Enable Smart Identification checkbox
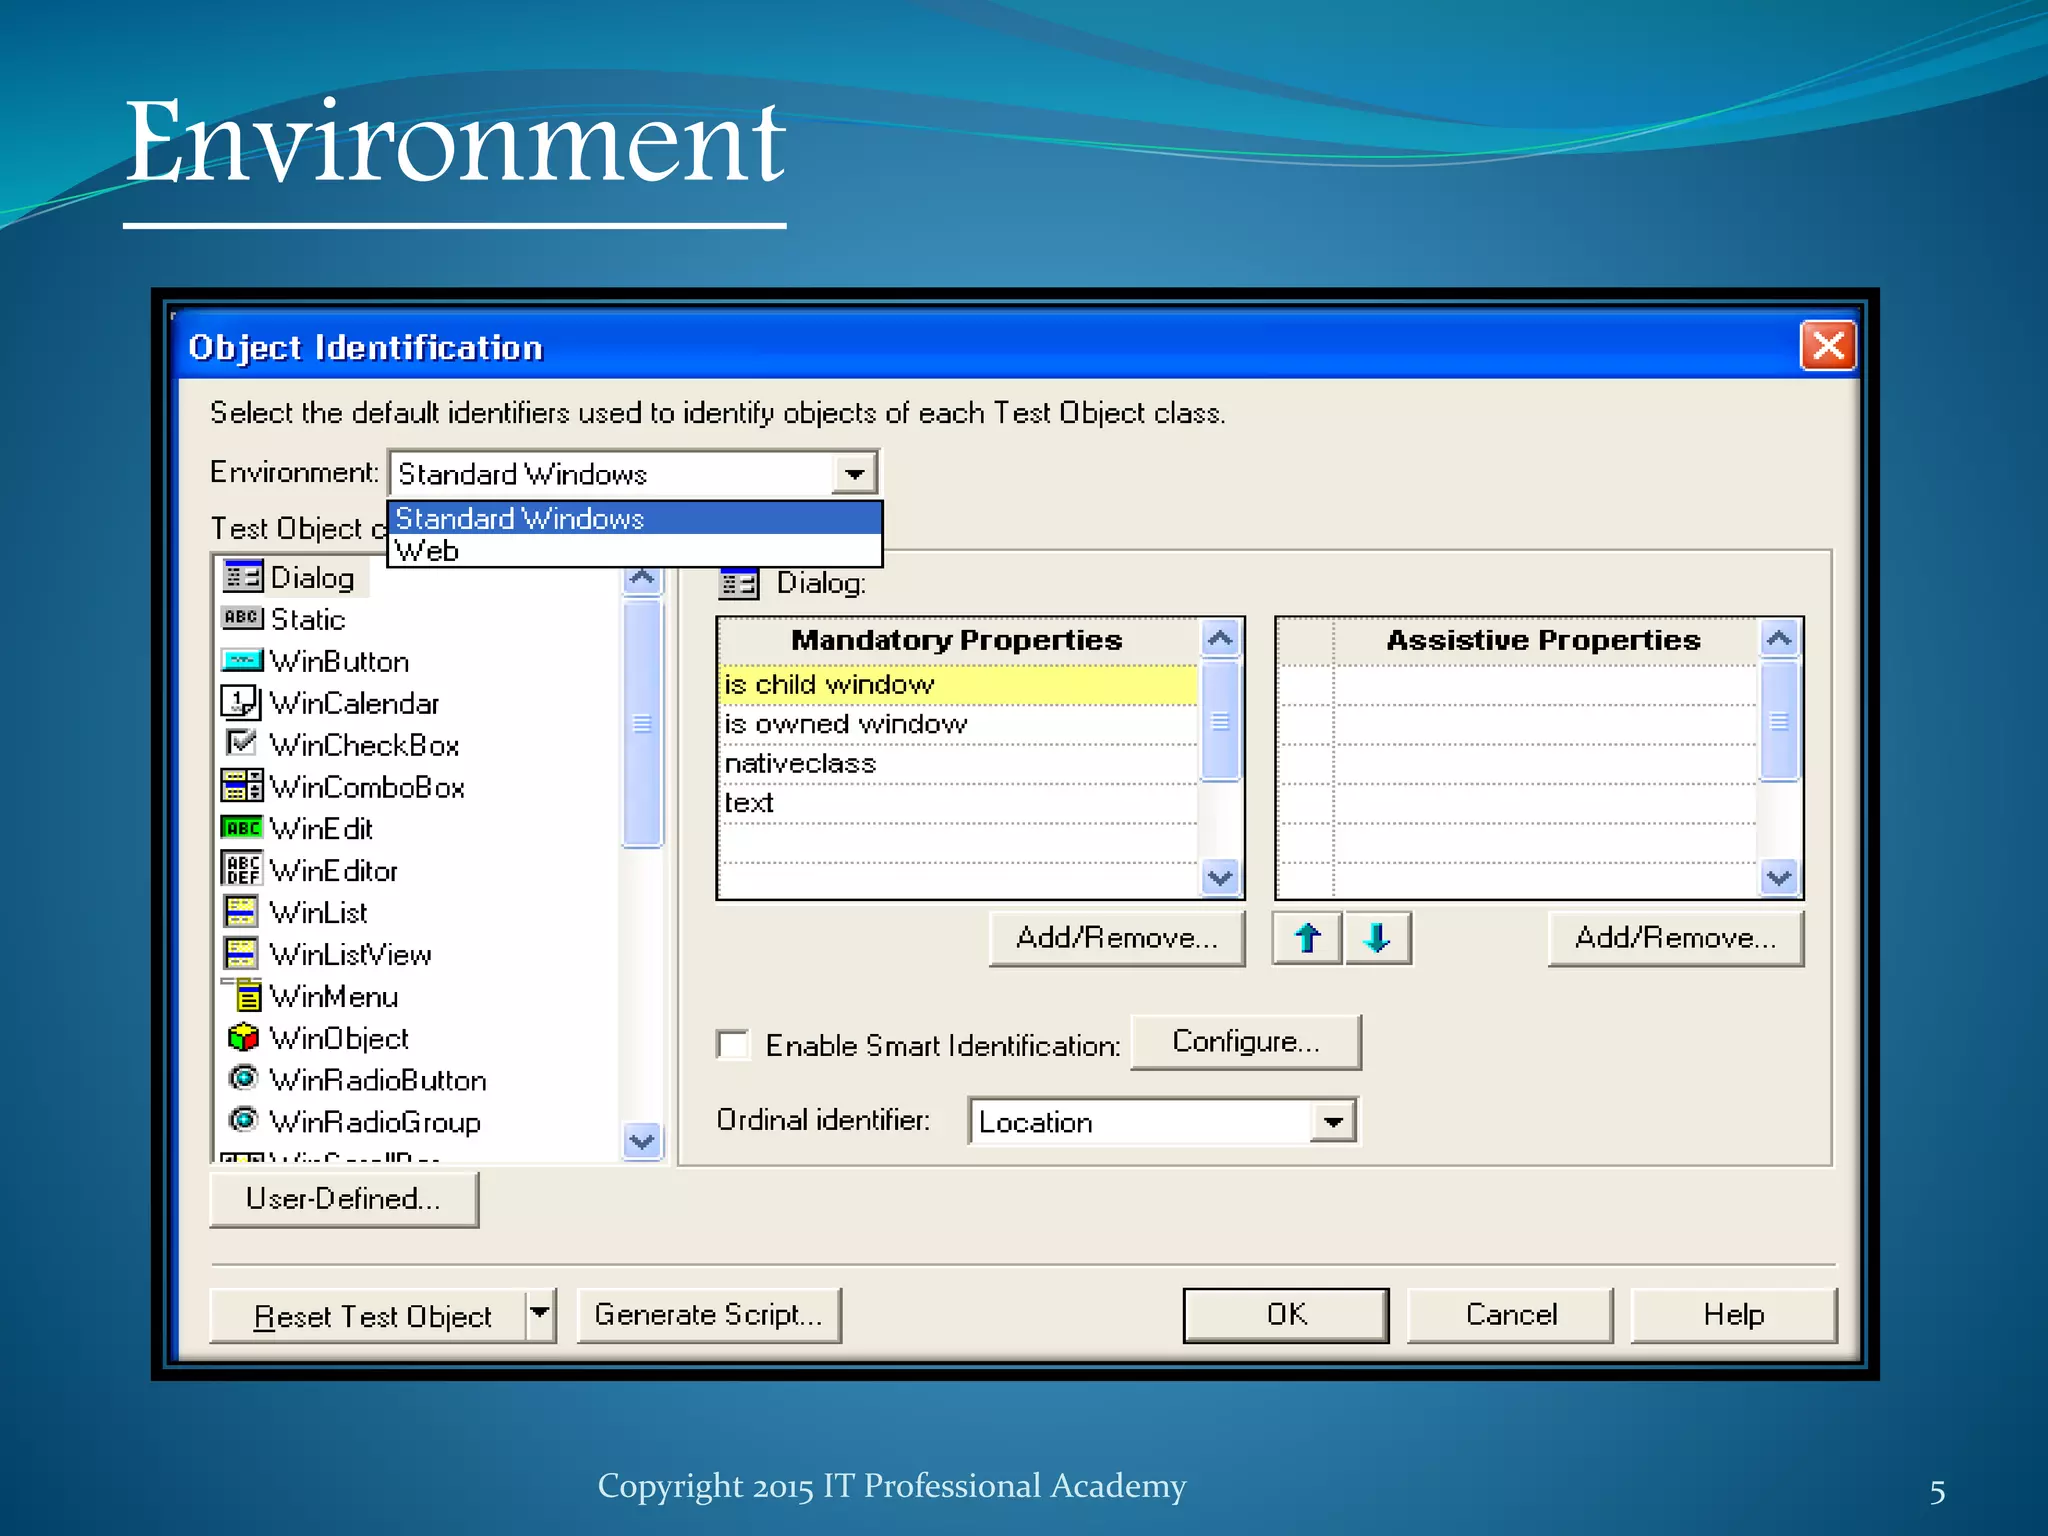 pyautogui.click(x=734, y=1045)
